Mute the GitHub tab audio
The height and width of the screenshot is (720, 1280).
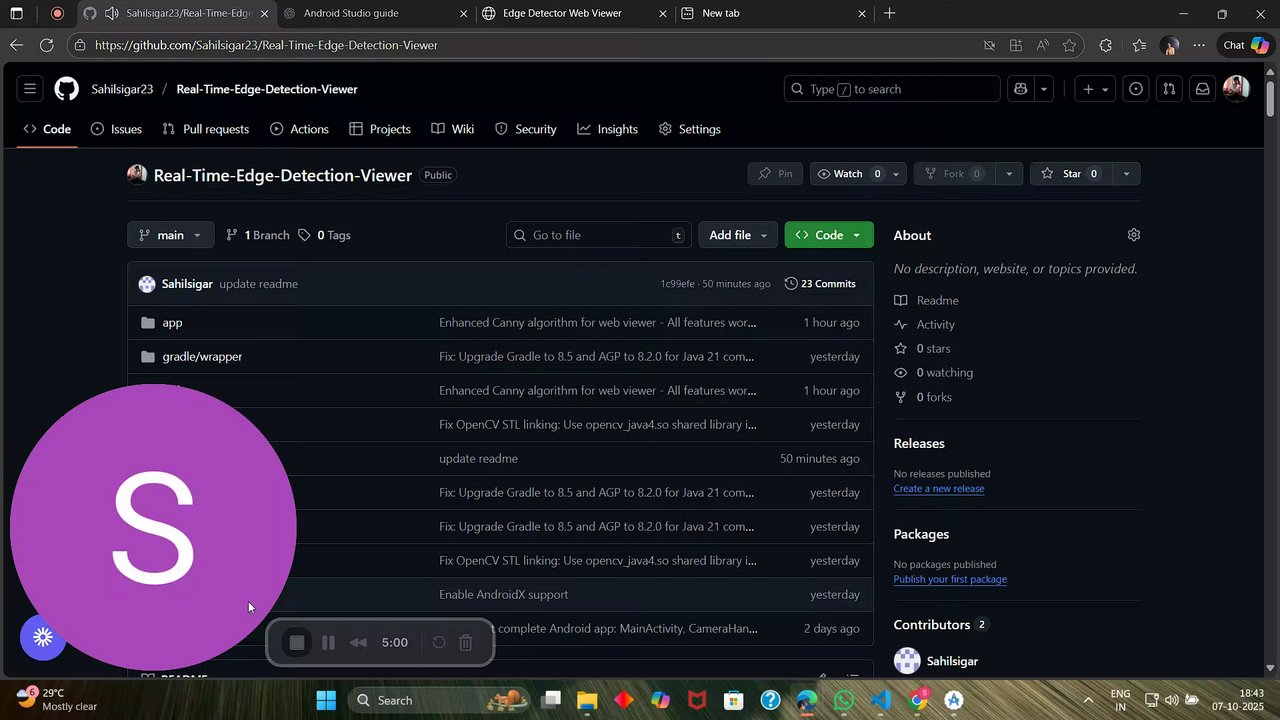tap(111, 13)
